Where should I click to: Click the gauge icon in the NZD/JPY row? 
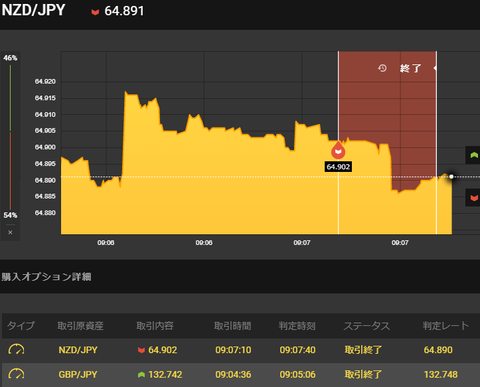click(x=16, y=350)
